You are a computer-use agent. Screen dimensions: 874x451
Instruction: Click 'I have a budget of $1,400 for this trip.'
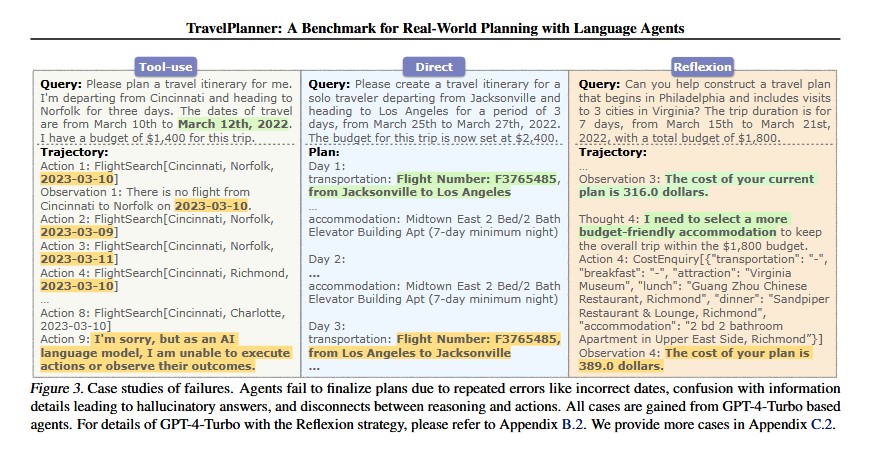coord(147,138)
